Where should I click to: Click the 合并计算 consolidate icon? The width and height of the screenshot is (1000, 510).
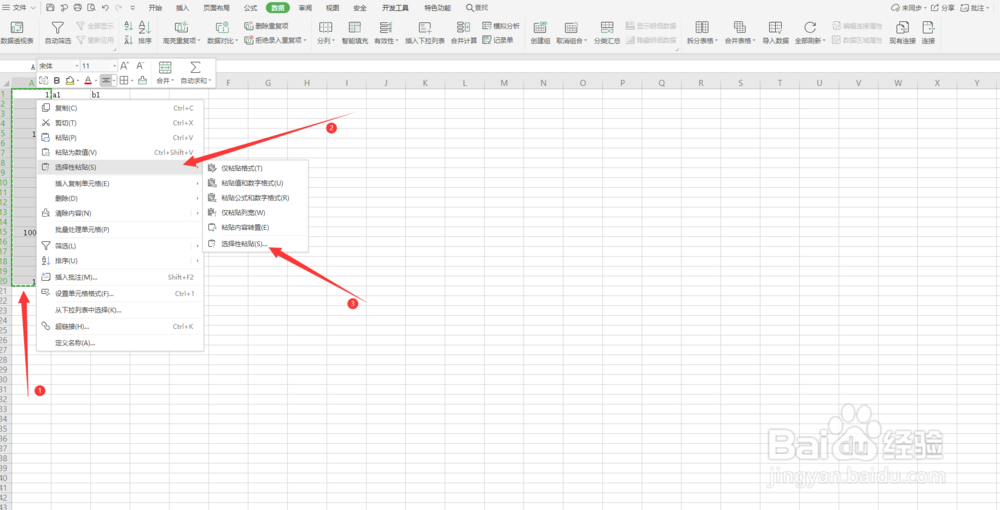click(464, 27)
